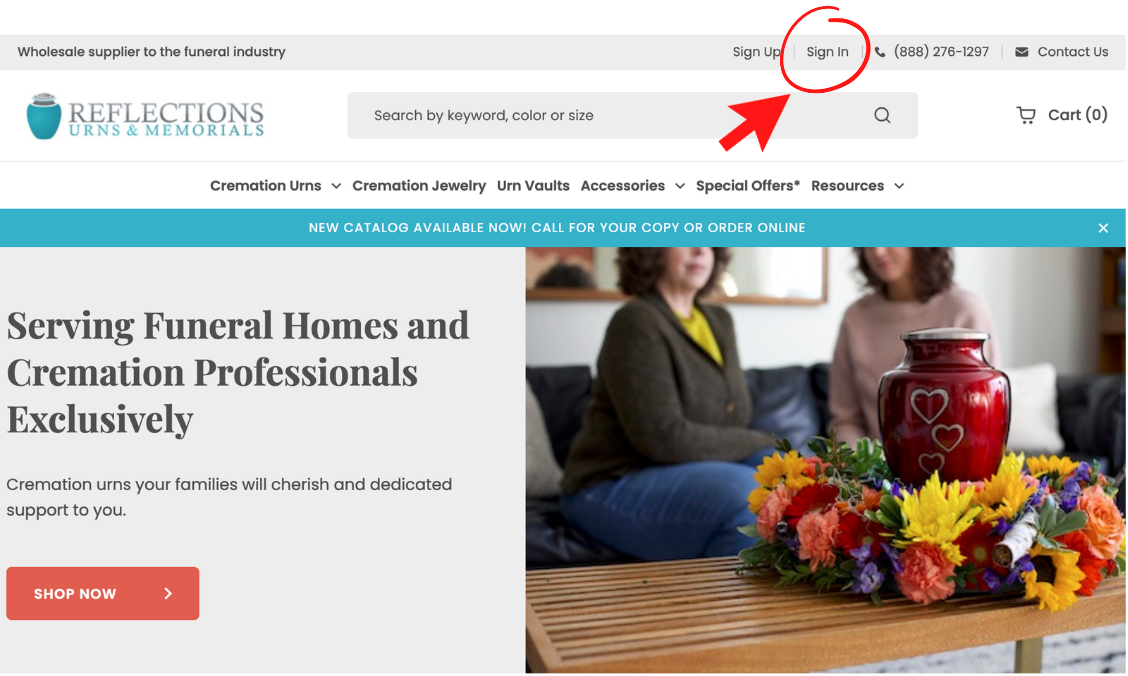Screen dimensions: 1128x676
Task: Expand the Accessories dropdown chevron
Action: [x=680, y=186]
